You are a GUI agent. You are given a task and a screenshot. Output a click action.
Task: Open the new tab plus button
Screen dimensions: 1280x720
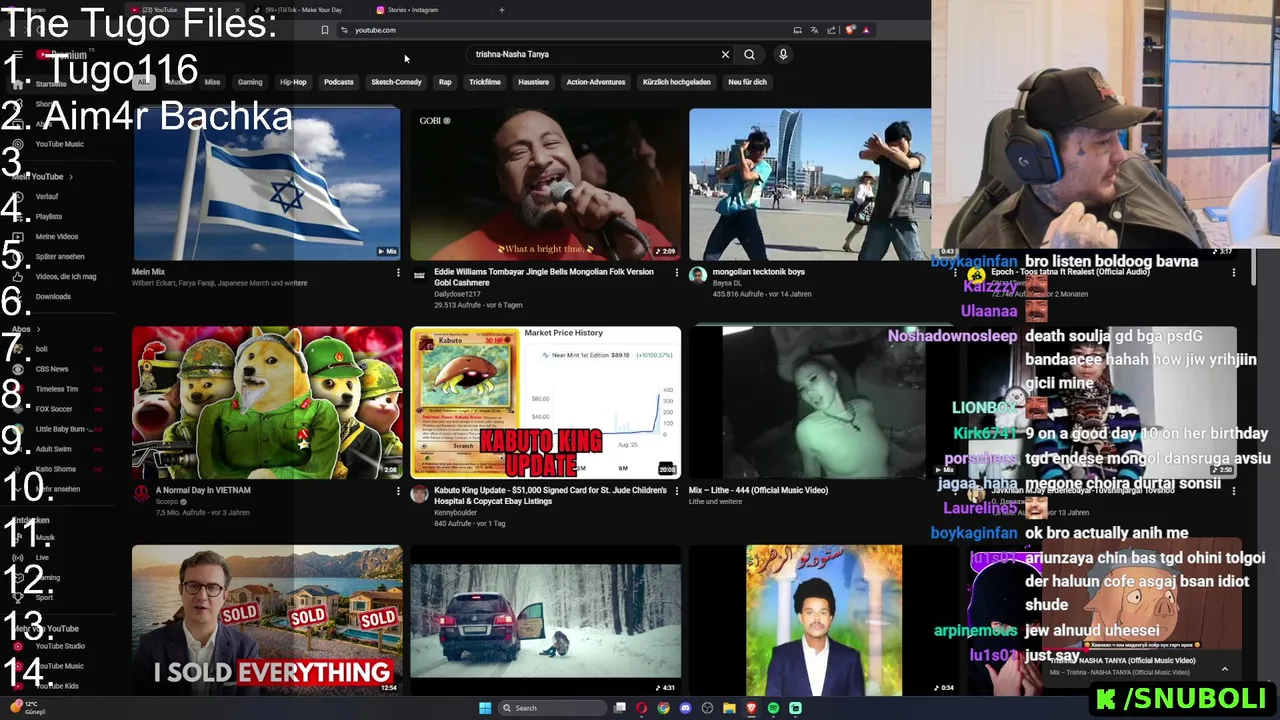[x=502, y=10]
